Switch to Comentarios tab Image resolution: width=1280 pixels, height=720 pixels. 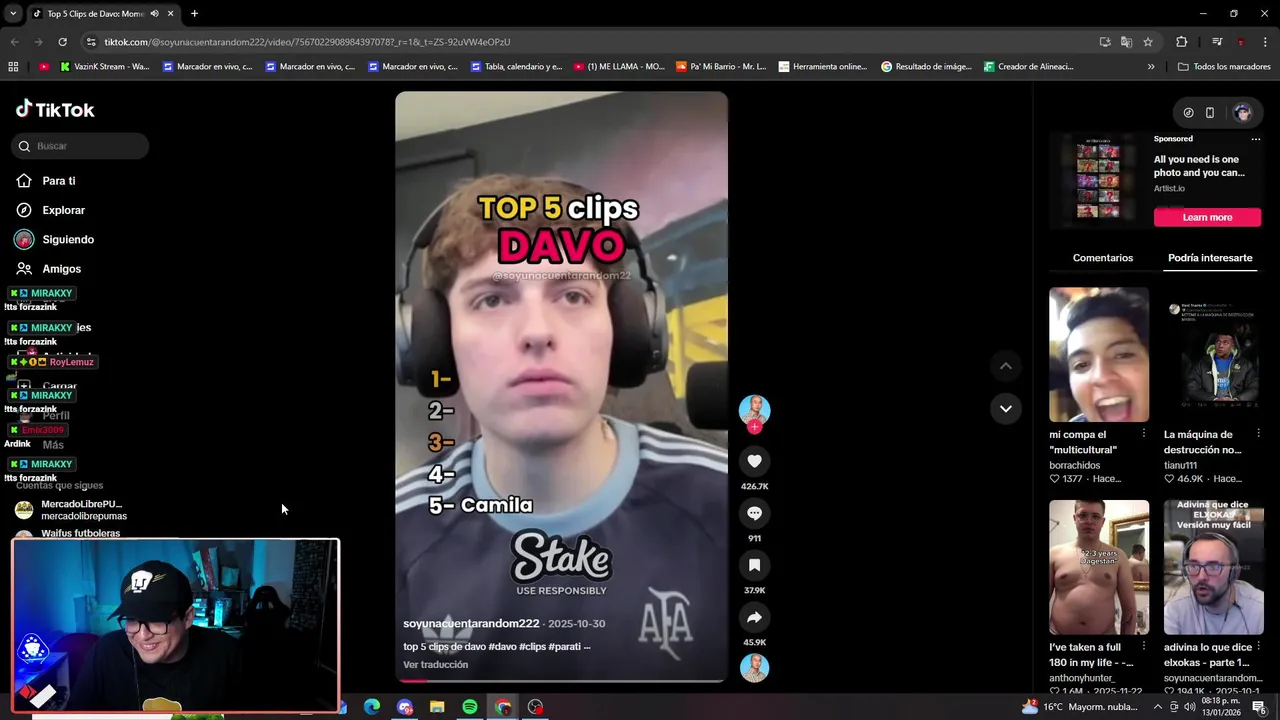pos(1103,258)
